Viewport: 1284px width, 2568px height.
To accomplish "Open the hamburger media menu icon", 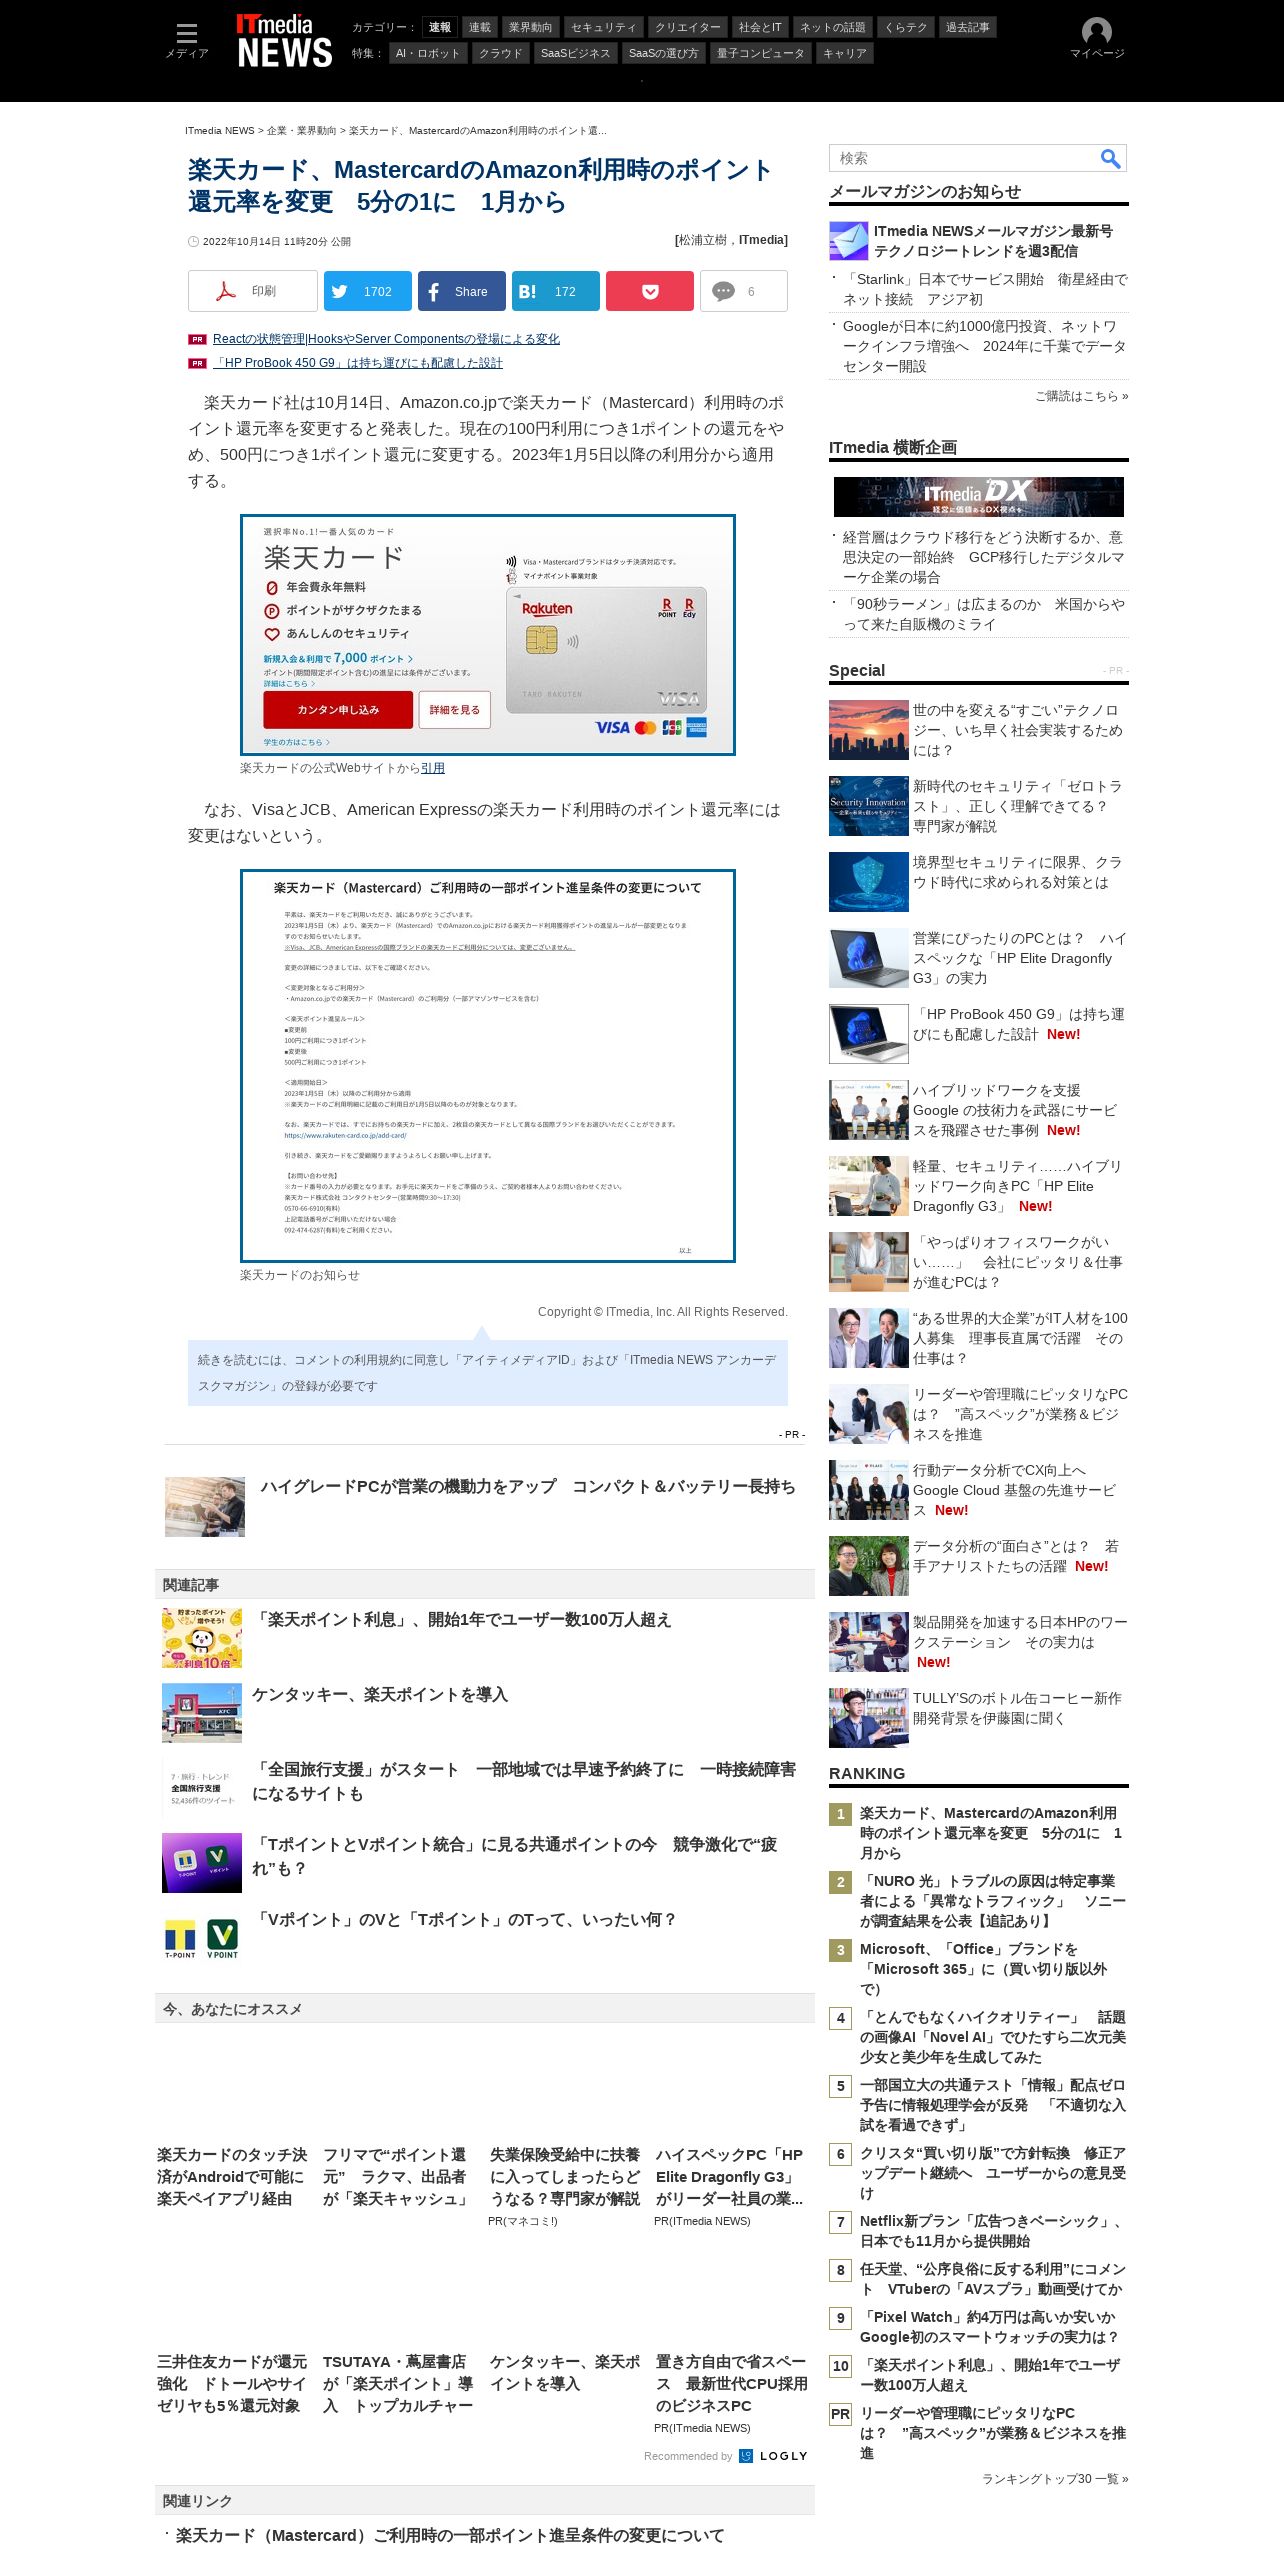I will (186, 33).
